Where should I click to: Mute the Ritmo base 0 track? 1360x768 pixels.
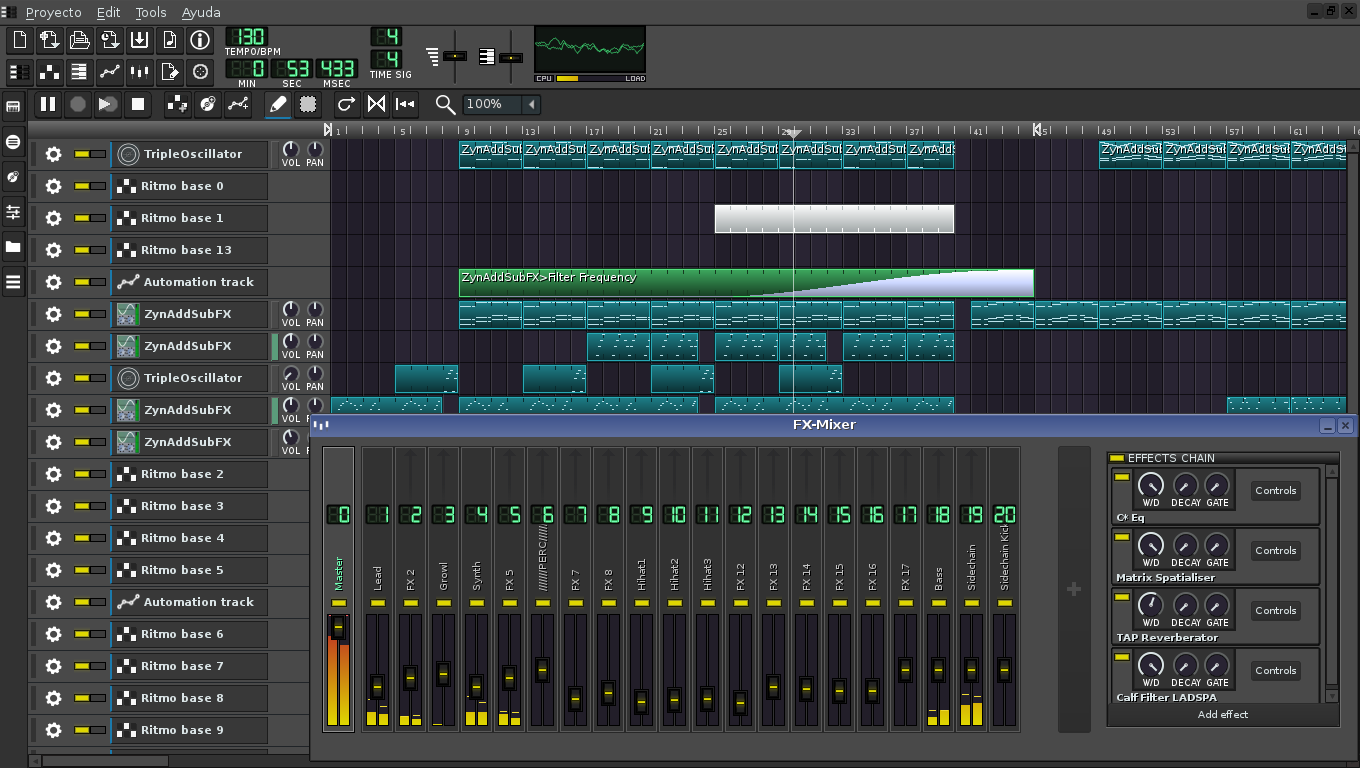tap(82, 186)
